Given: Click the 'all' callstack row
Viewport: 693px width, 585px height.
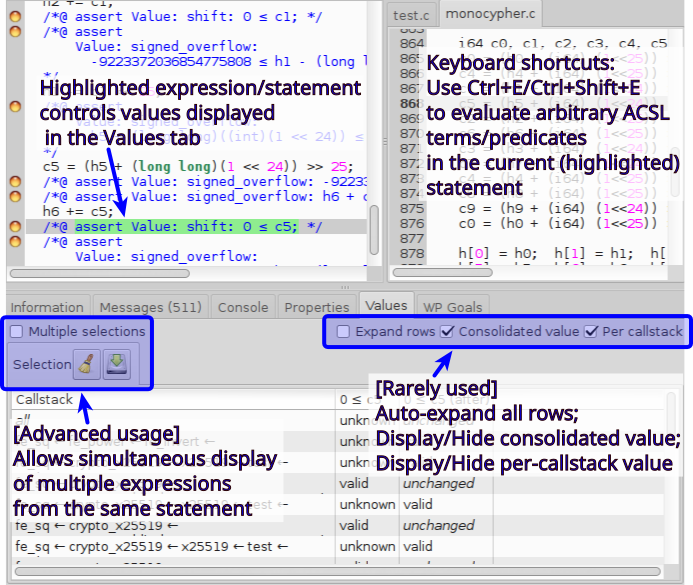Looking at the screenshot, I should pyautogui.click(x=173, y=420).
